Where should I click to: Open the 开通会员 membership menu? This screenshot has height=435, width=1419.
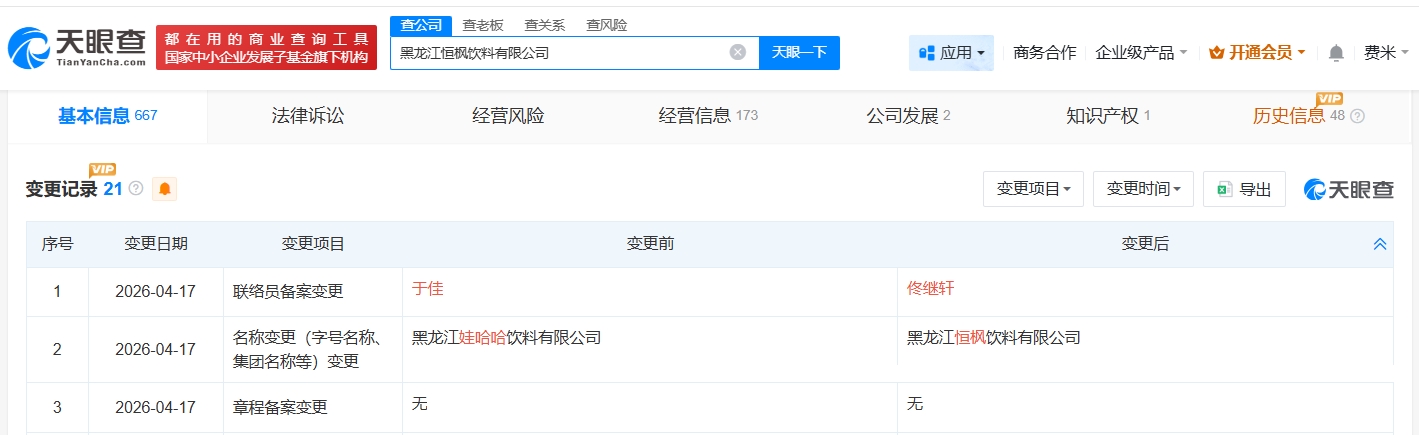(1256, 52)
